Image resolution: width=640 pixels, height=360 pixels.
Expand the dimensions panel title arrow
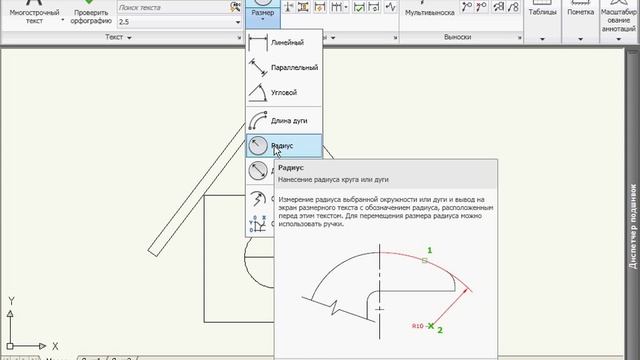pos(333,38)
